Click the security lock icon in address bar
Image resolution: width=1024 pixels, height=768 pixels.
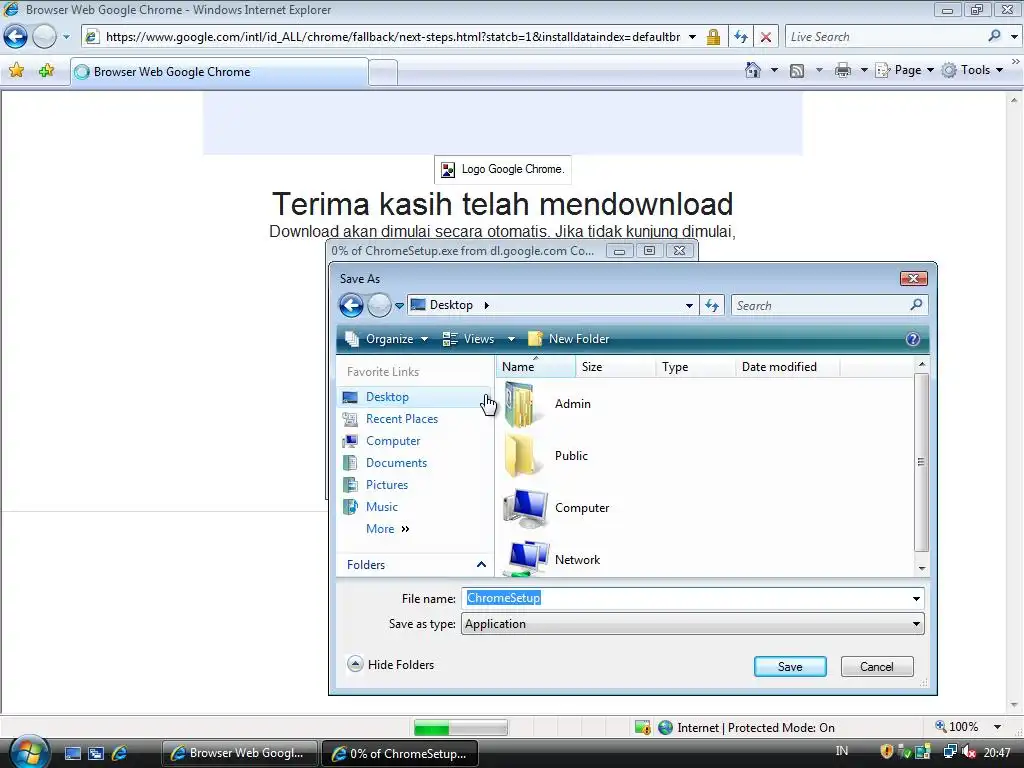point(713,37)
